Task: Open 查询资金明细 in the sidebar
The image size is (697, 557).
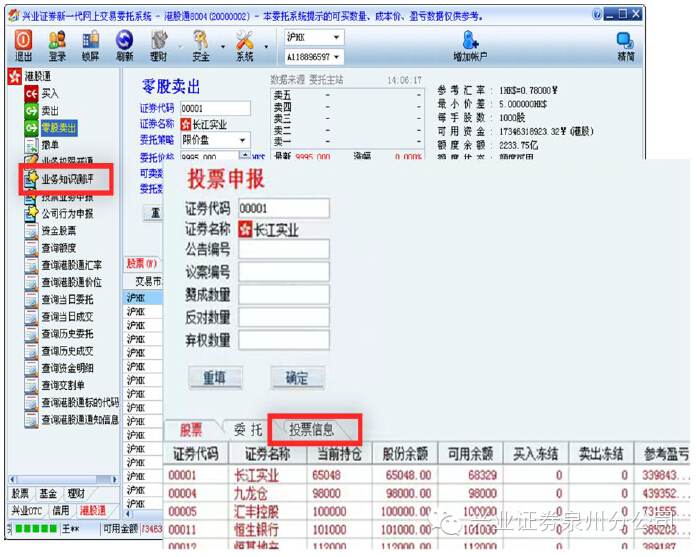Action: pos(68,368)
